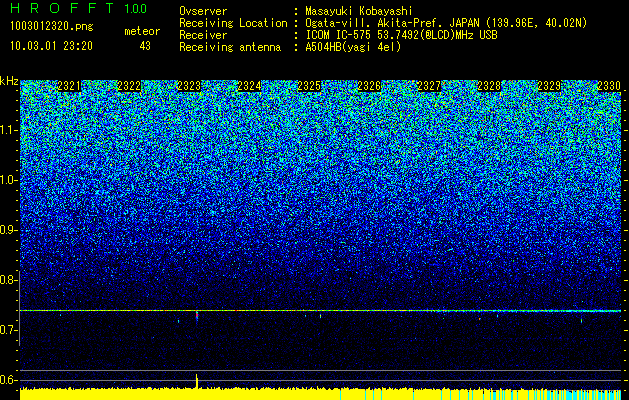Click the meteor echo spike below the 2323 marker

pos(197,315)
